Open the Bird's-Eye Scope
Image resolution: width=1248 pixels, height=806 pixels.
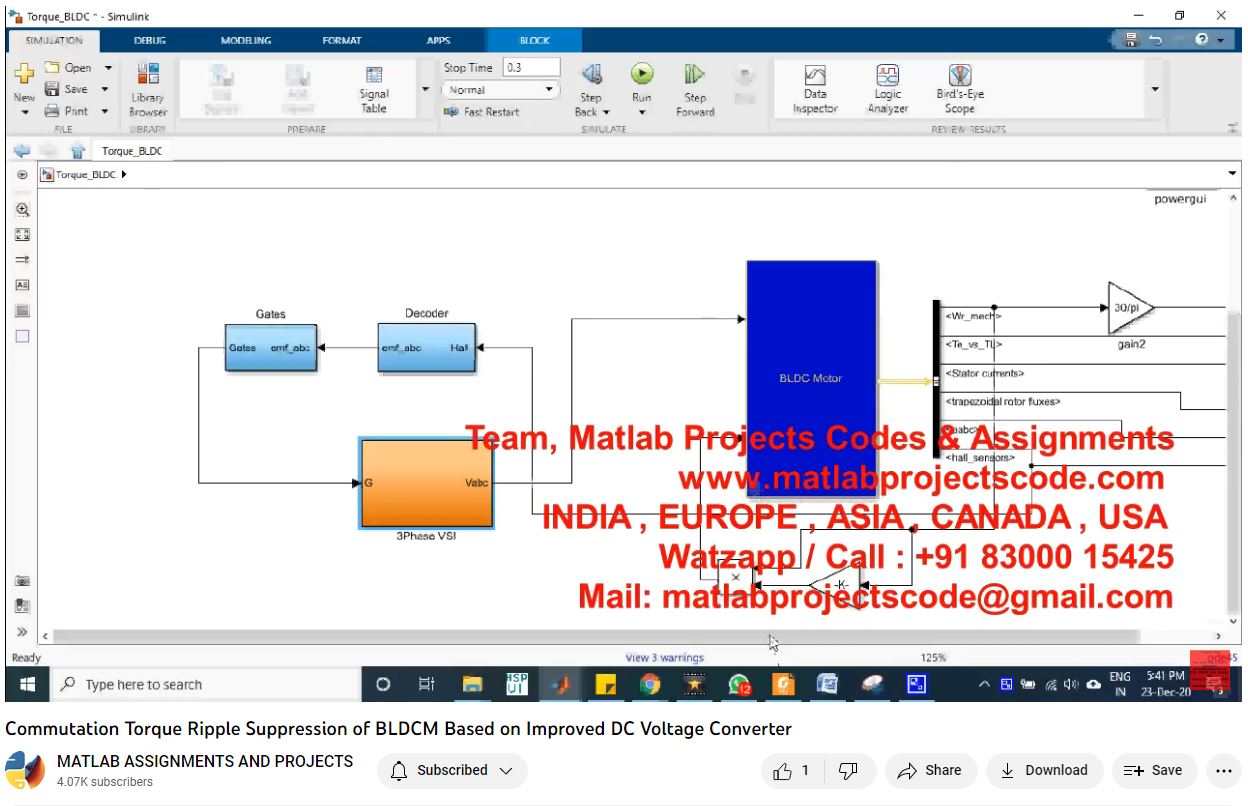960,88
